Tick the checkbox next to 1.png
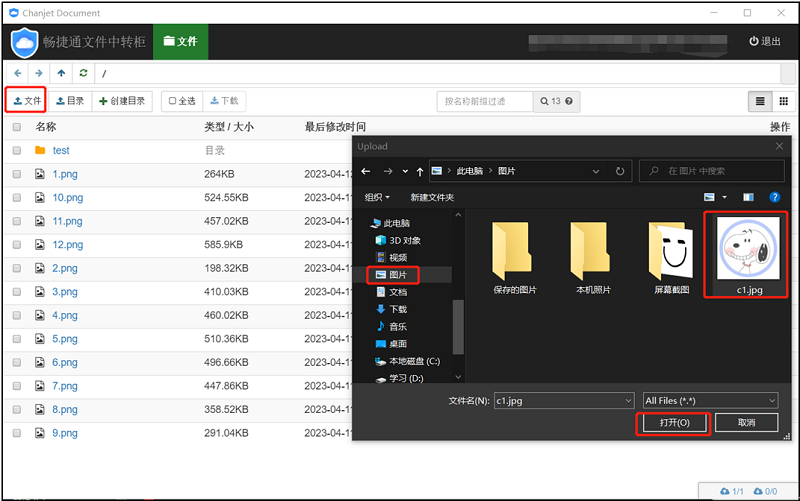Viewport: 800px width, 501px height. pyautogui.click(x=17, y=174)
